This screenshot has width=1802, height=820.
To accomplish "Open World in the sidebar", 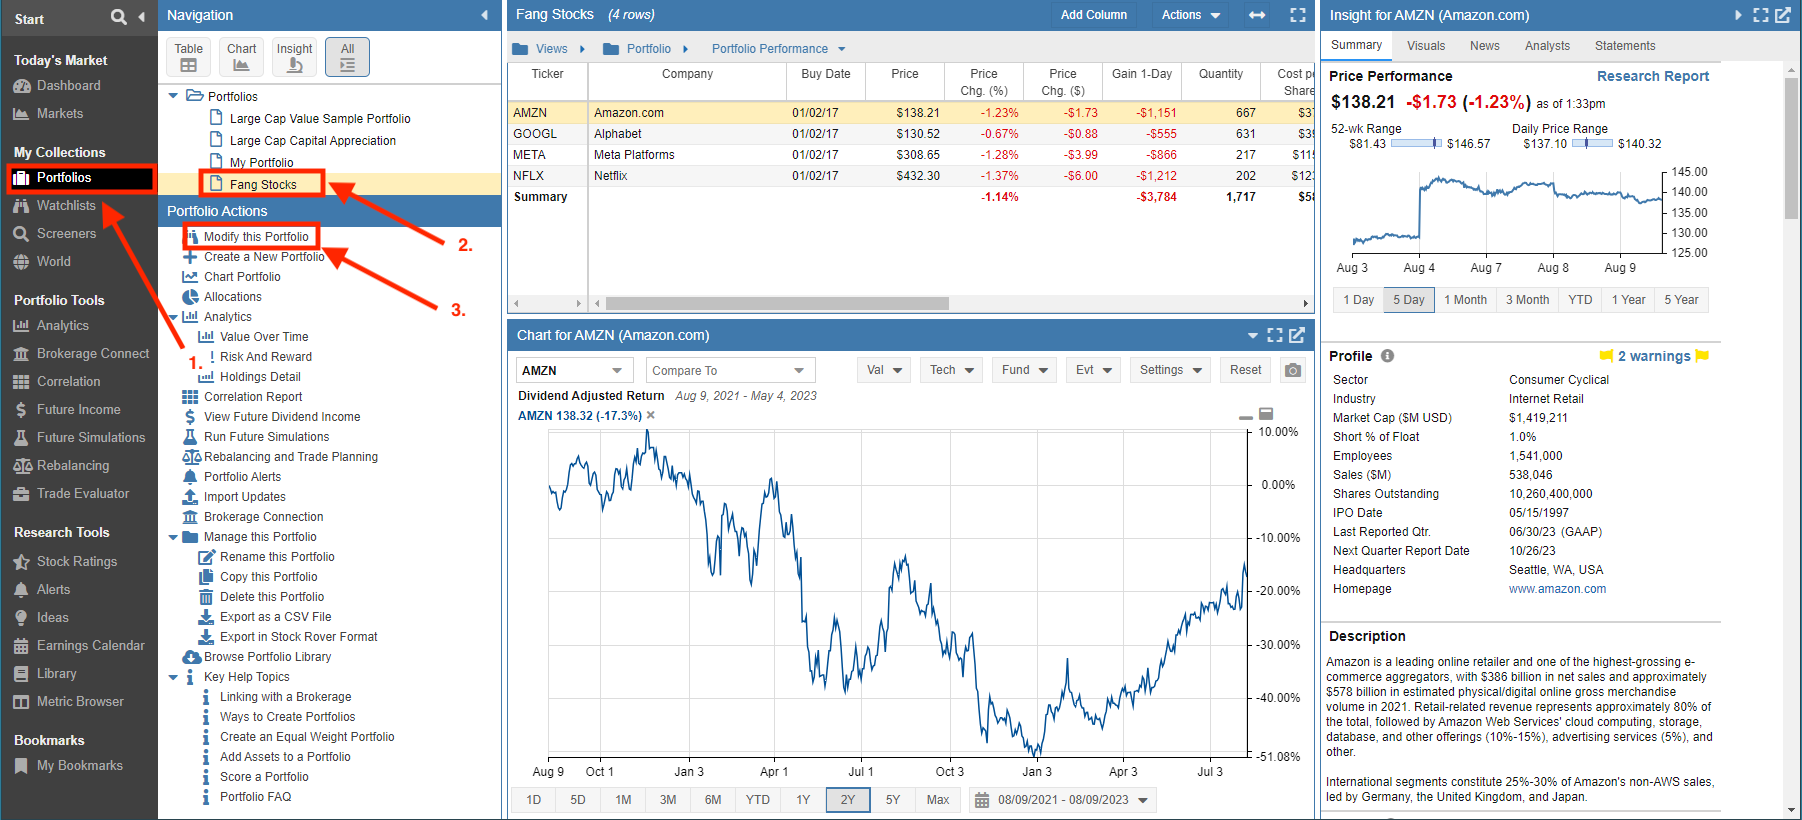I will (x=54, y=262).
